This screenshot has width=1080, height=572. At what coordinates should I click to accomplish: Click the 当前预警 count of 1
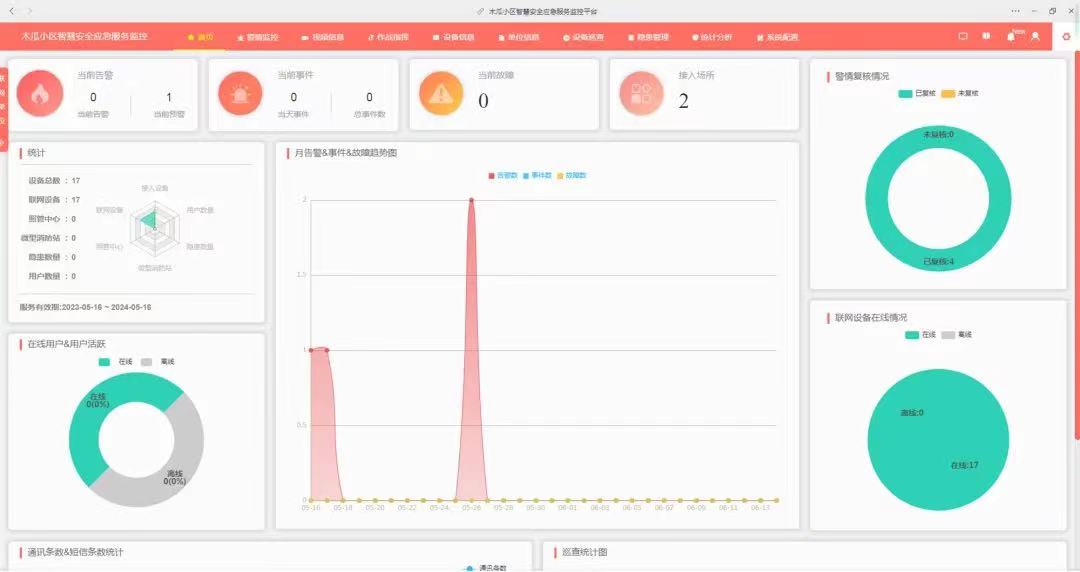[169, 98]
